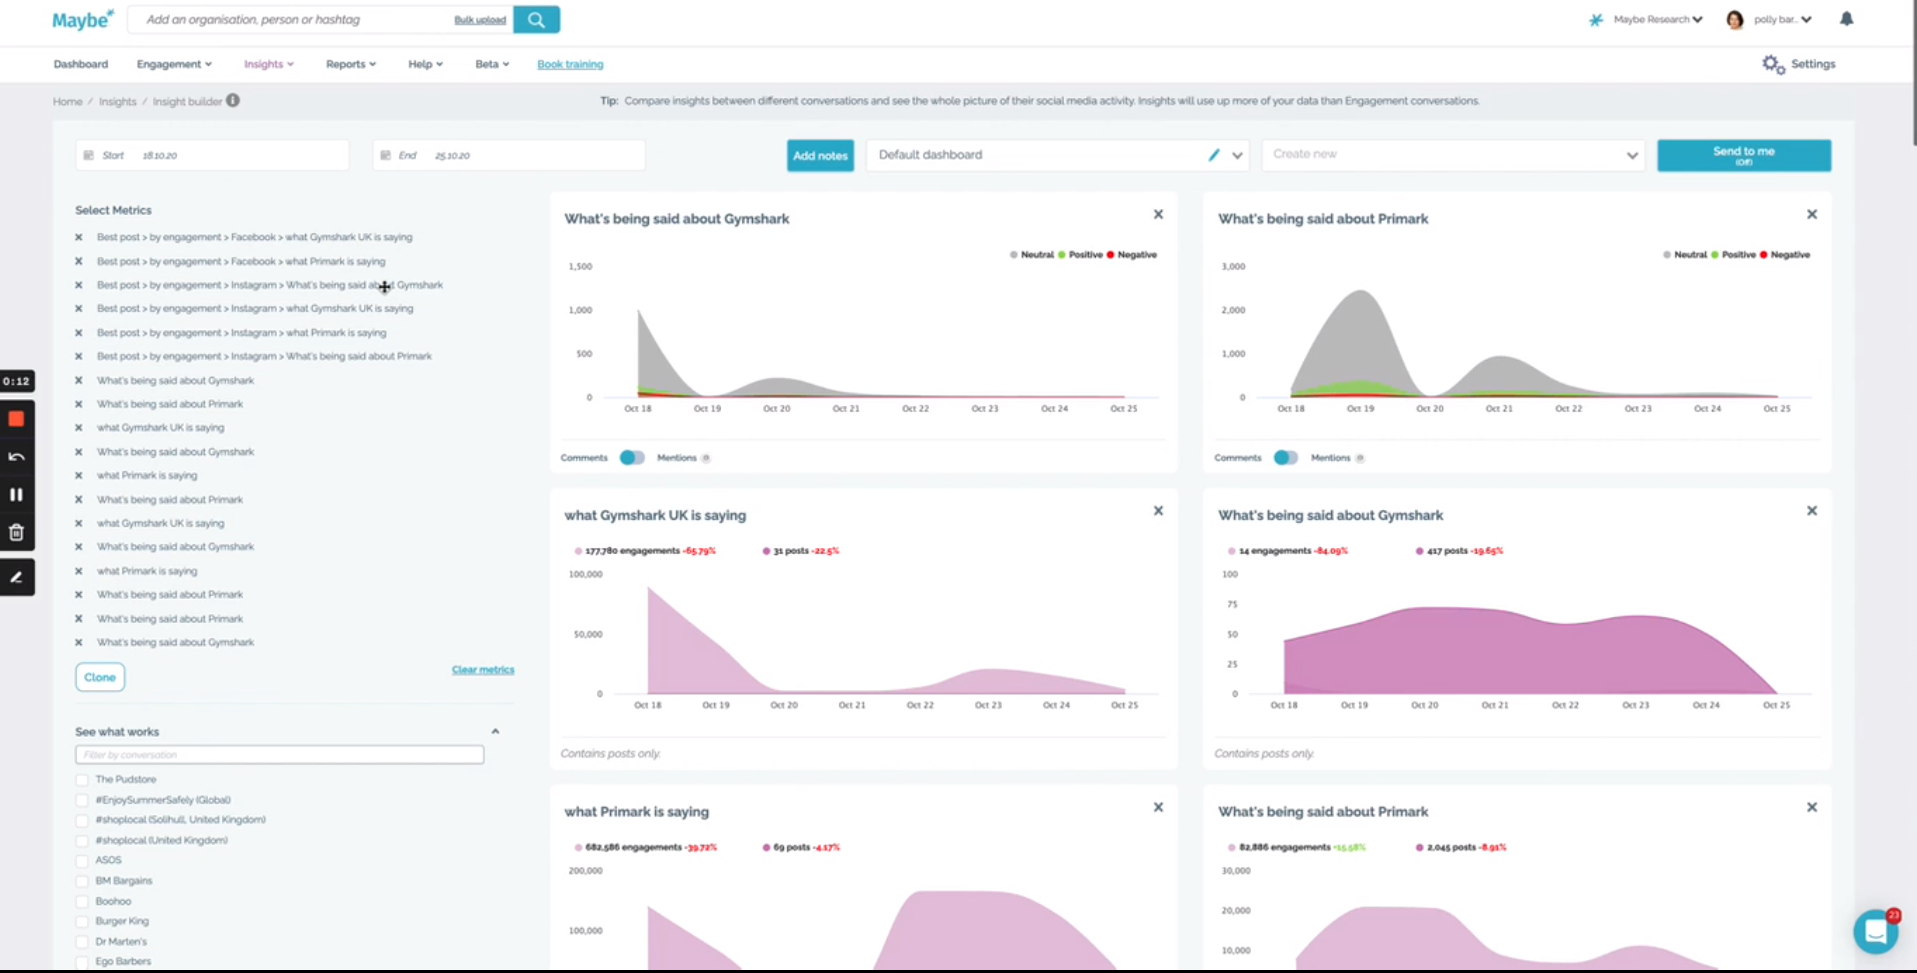
Task: Click the Clone button
Action: coord(100,677)
